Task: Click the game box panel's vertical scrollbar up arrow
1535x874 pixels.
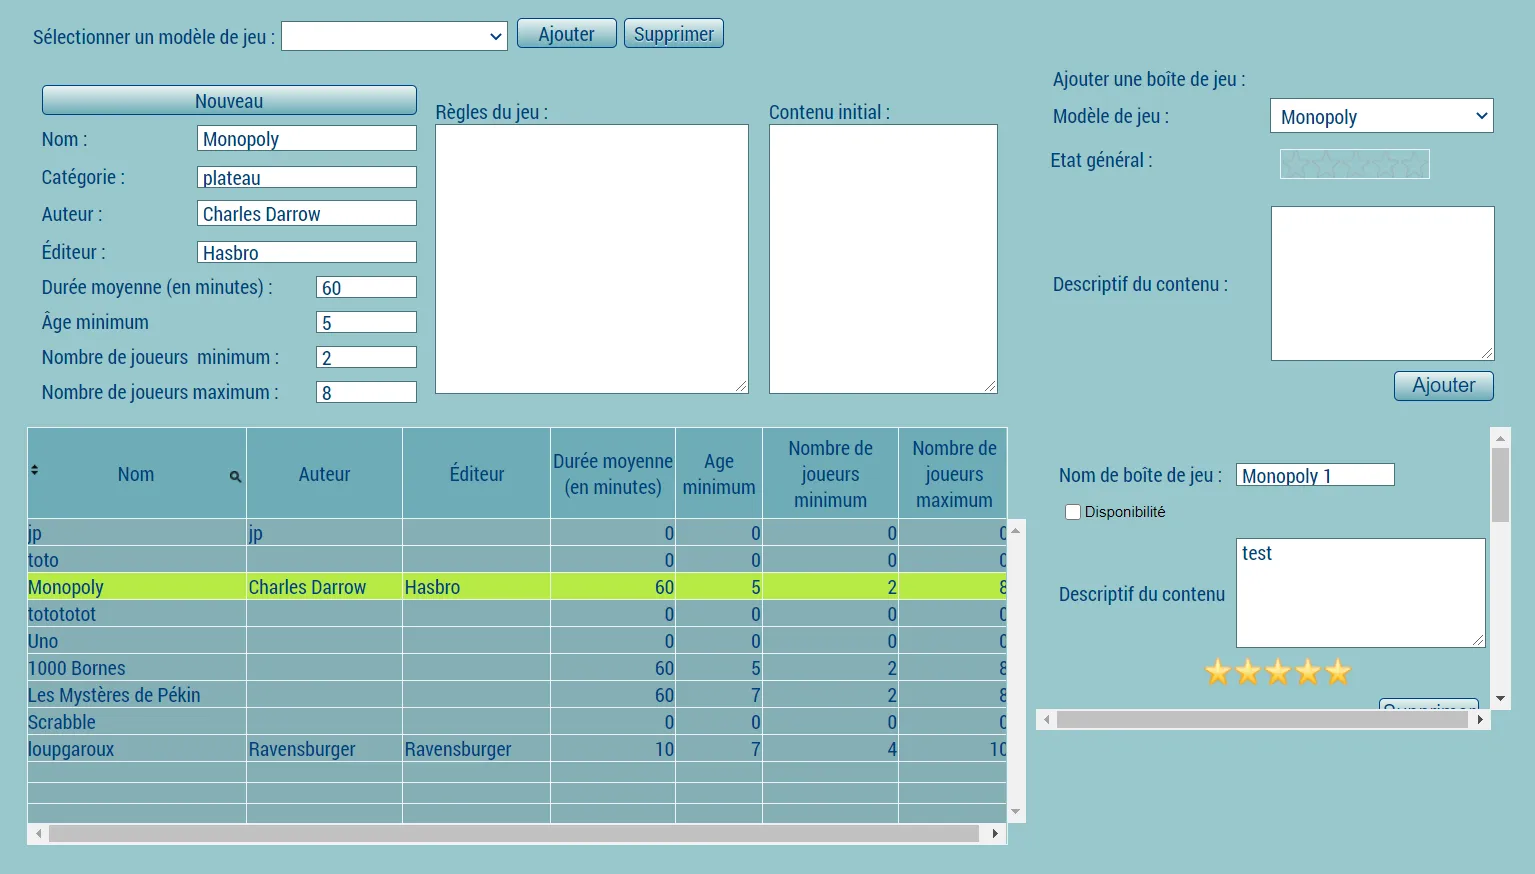Action: click(1500, 438)
